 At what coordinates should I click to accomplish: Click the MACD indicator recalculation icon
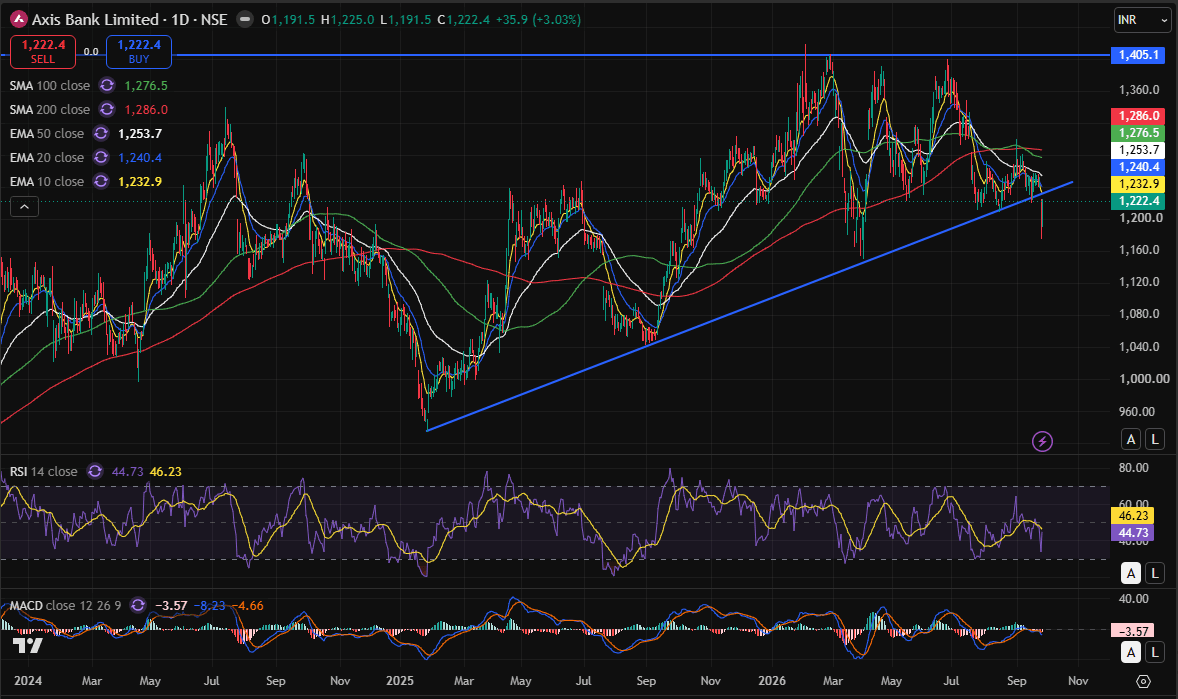(x=137, y=605)
